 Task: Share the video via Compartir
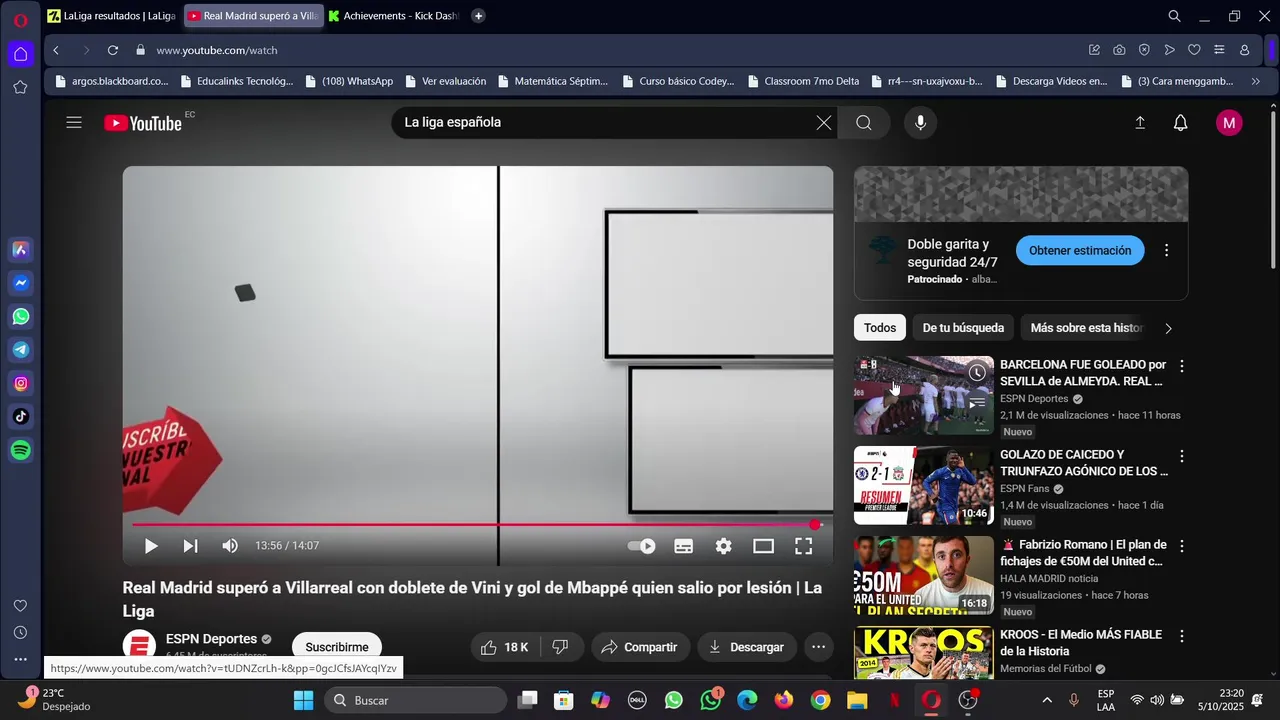[640, 647]
